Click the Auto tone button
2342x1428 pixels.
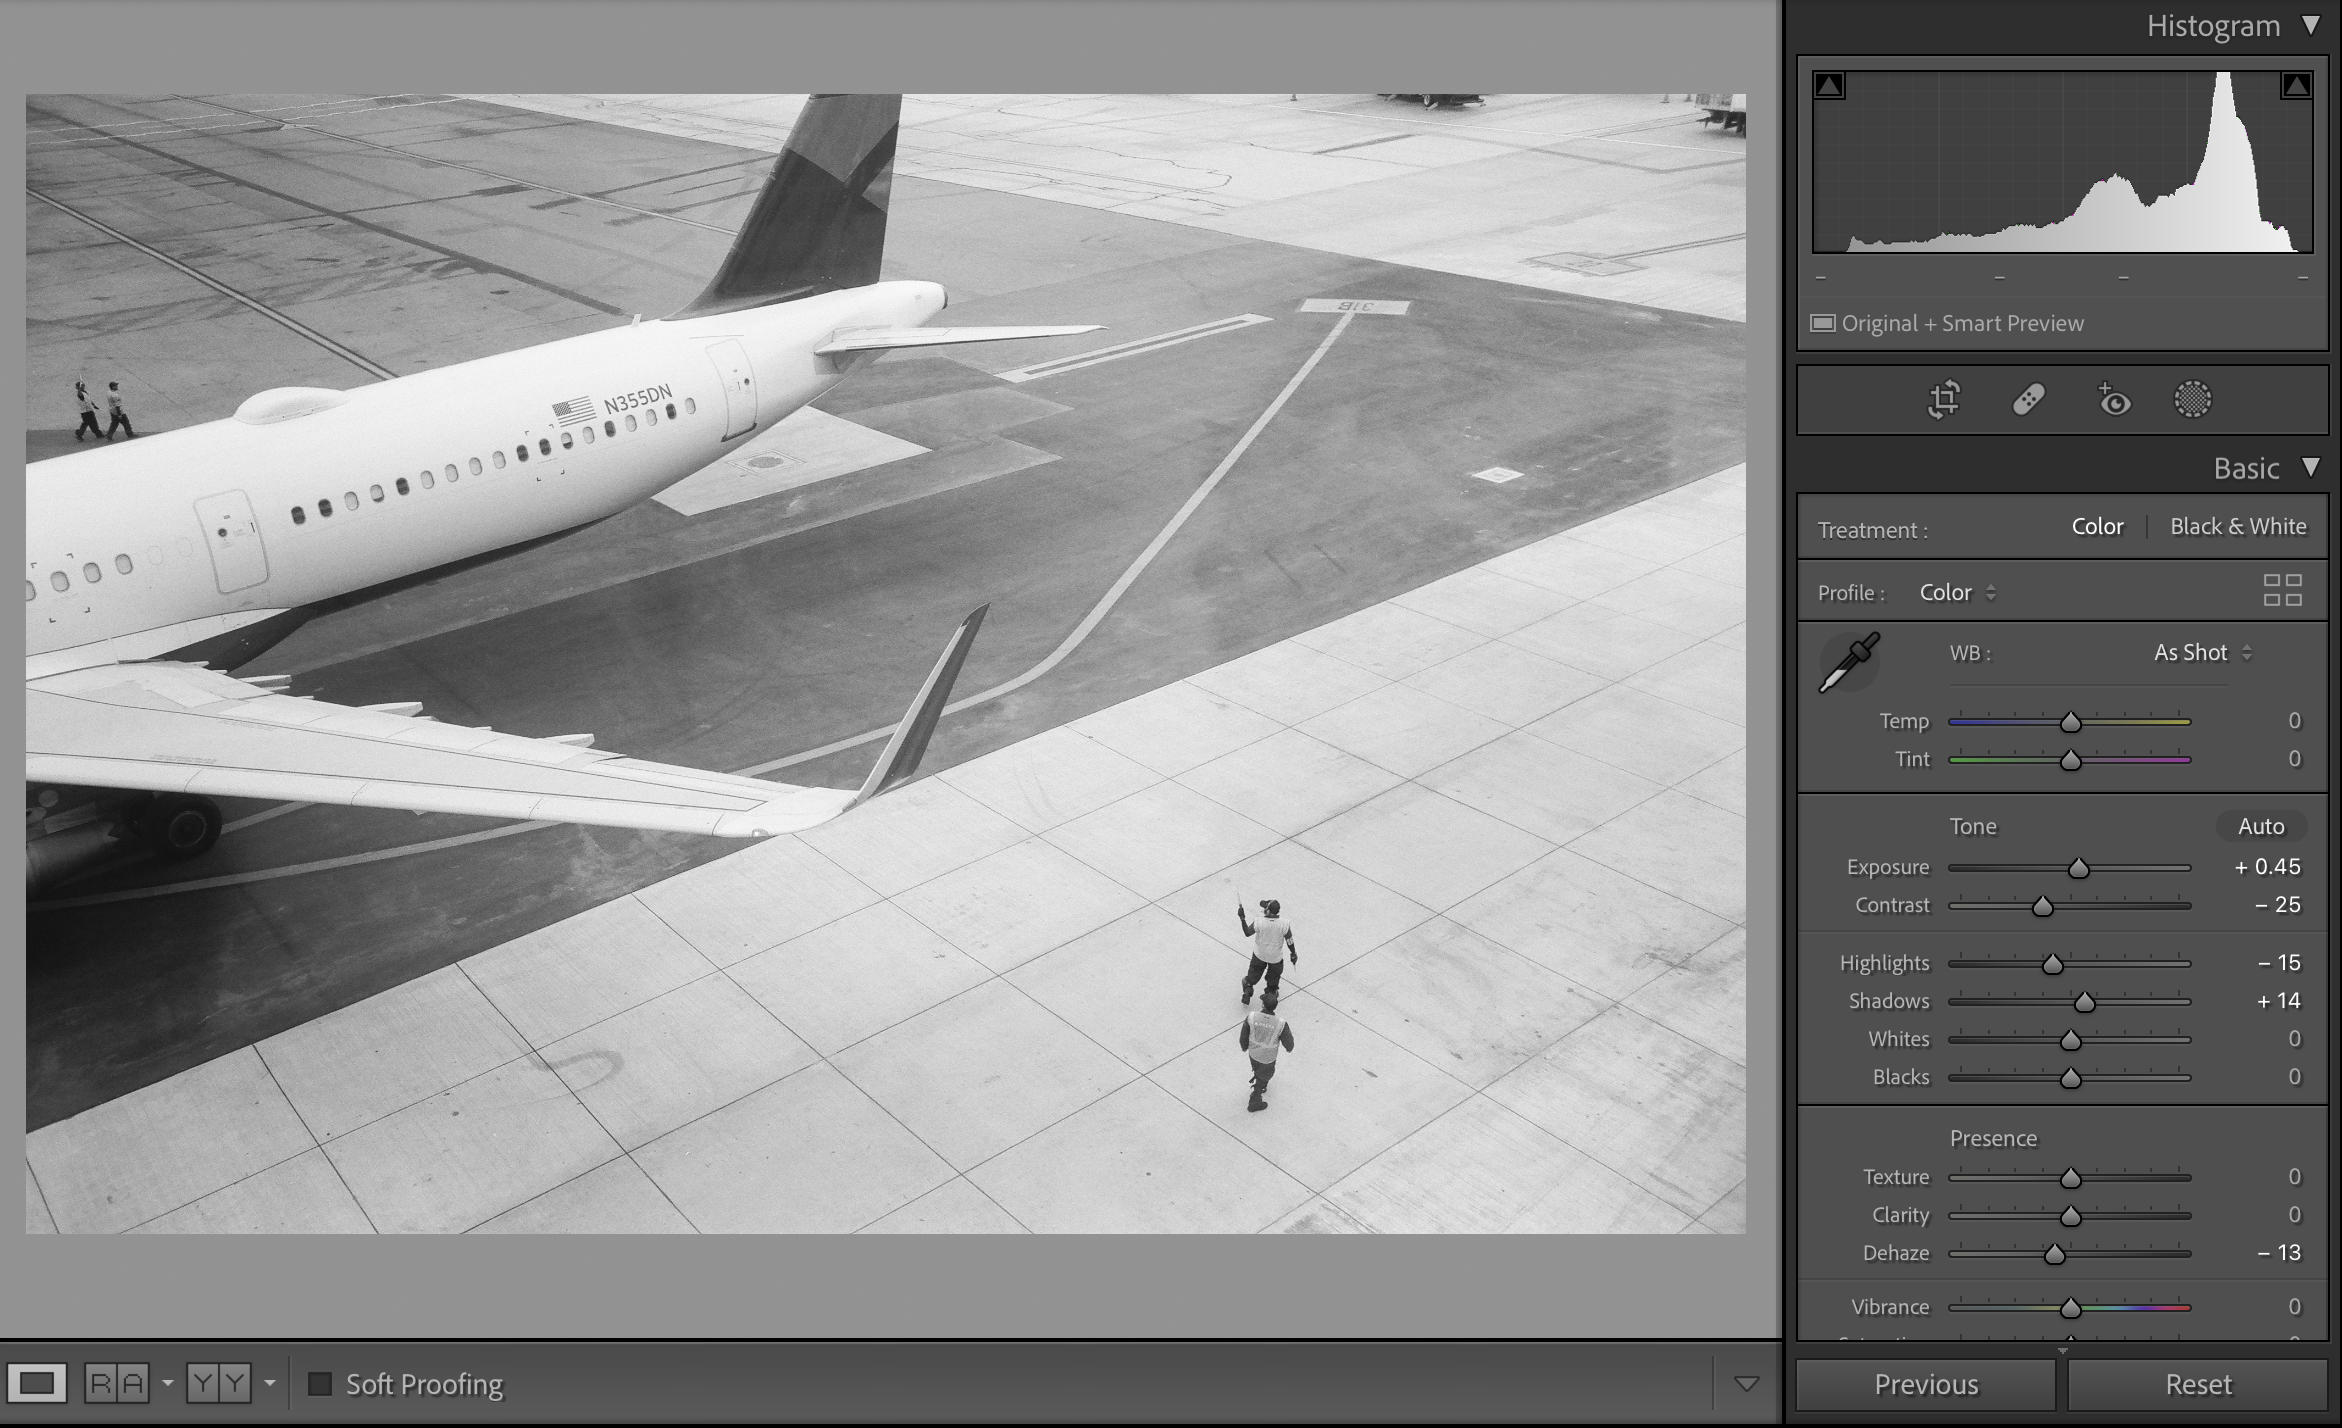point(2261,826)
